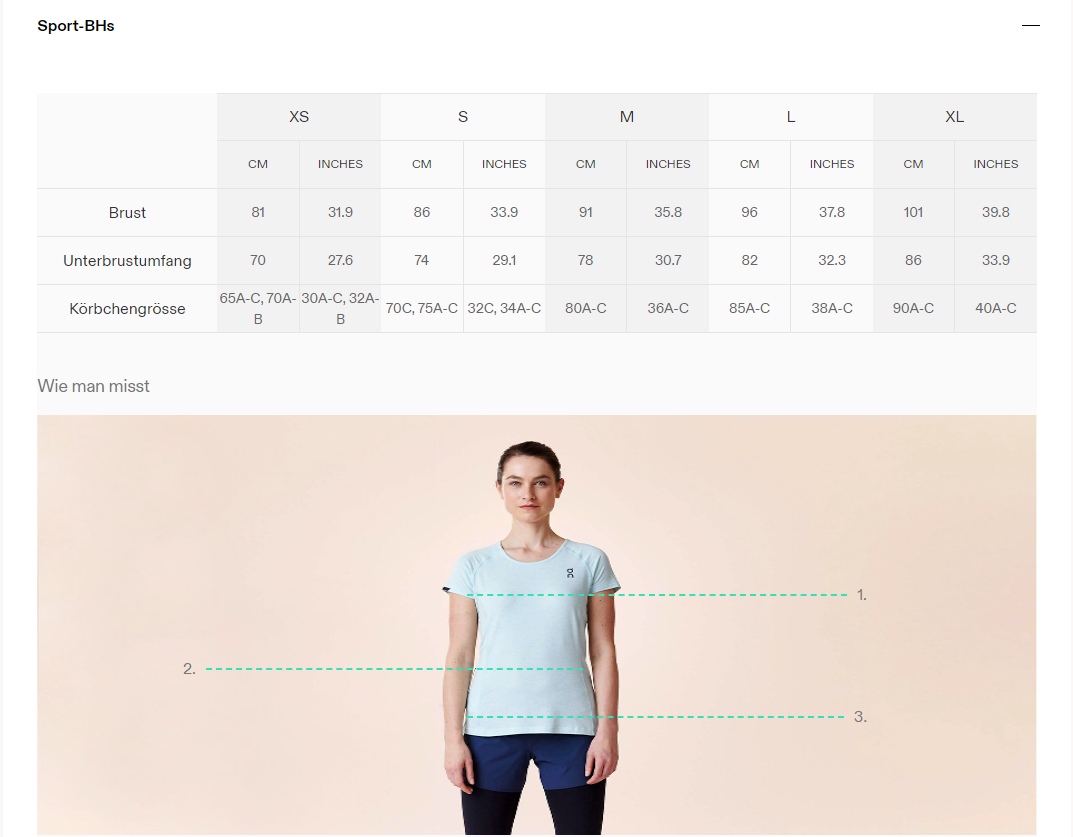Click the Unterbrustumfang row label
This screenshot has height=837, width=1073.
(x=127, y=261)
